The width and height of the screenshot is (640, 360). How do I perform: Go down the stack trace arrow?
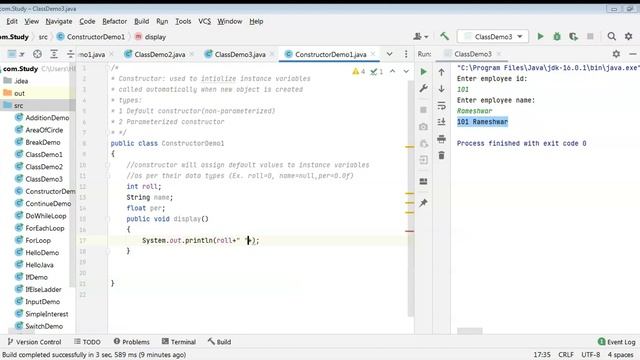tap(441, 89)
